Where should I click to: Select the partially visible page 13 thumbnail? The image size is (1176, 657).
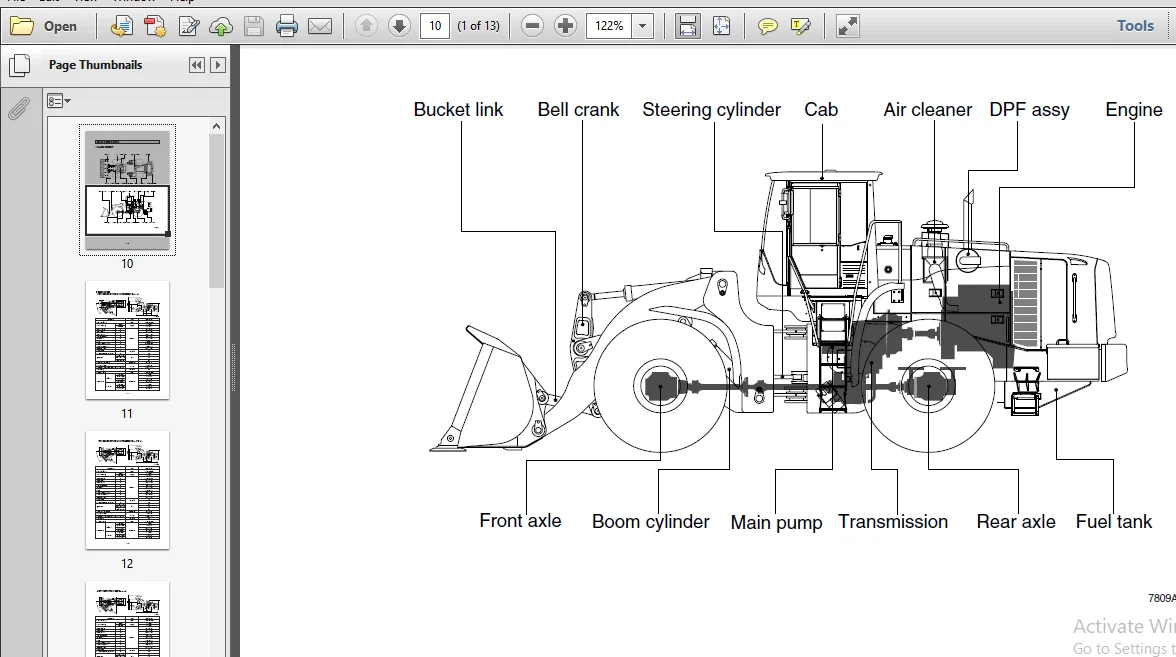click(x=128, y=619)
